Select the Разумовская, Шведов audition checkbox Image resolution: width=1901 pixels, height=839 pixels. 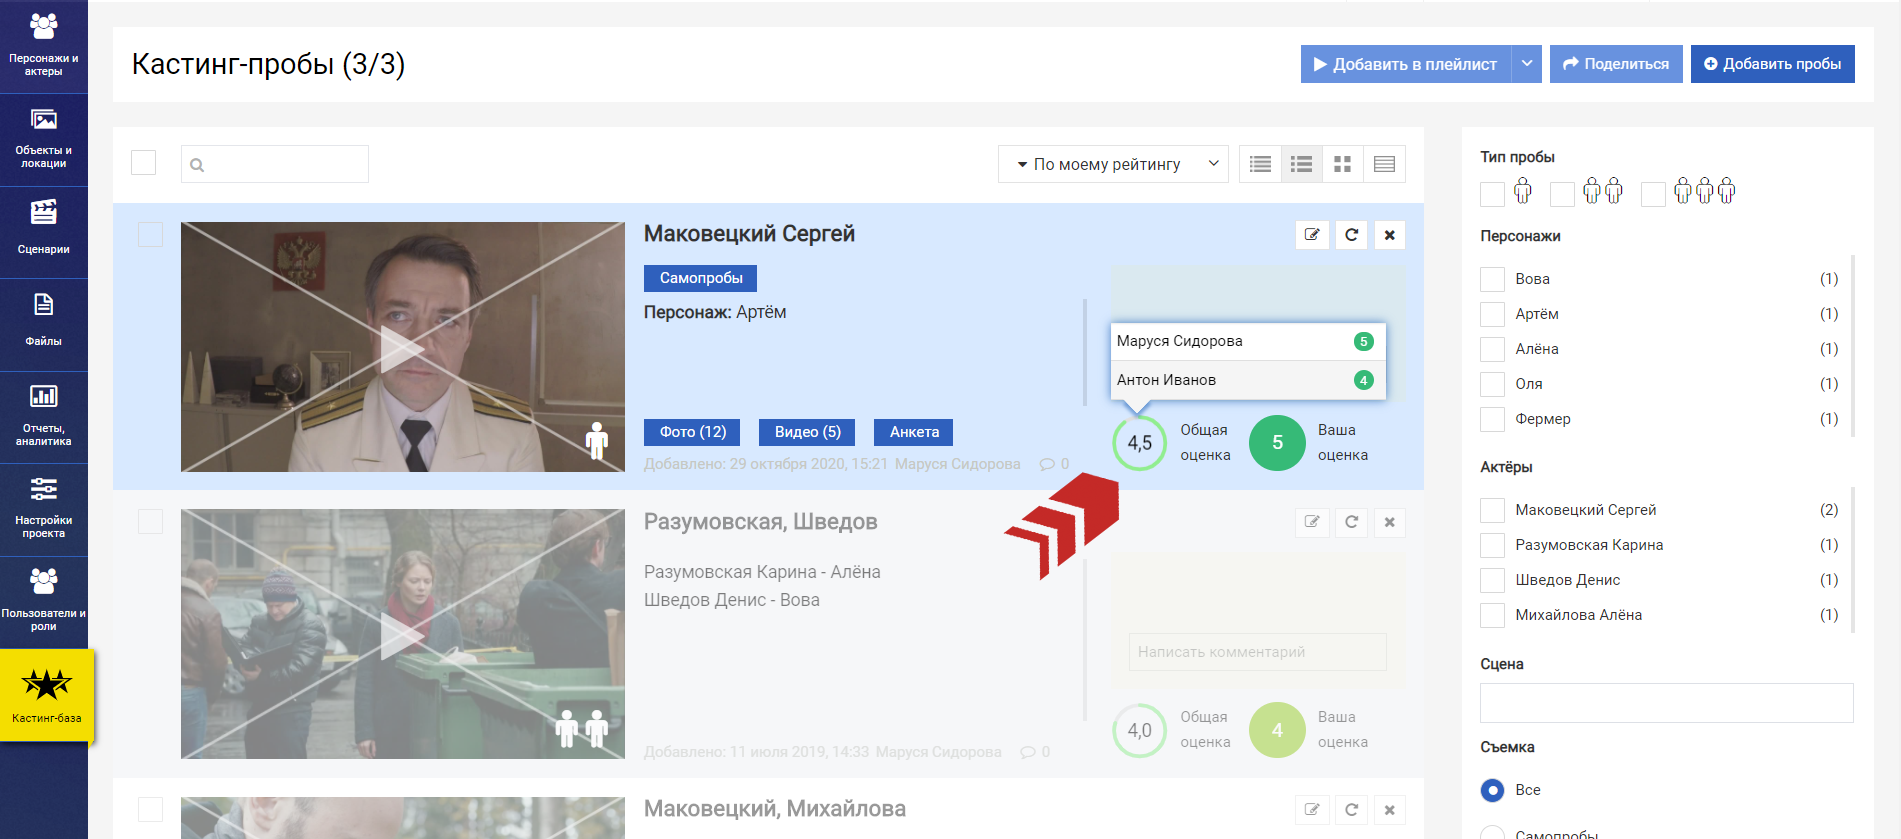pyautogui.click(x=150, y=522)
